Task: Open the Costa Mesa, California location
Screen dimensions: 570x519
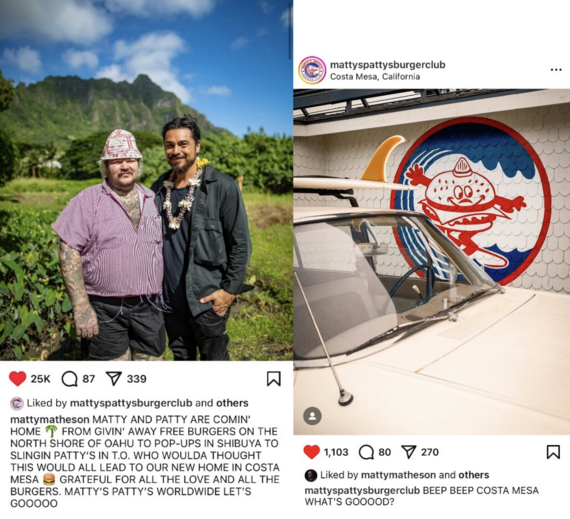Action: pyautogui.click(x=375, y=77)
